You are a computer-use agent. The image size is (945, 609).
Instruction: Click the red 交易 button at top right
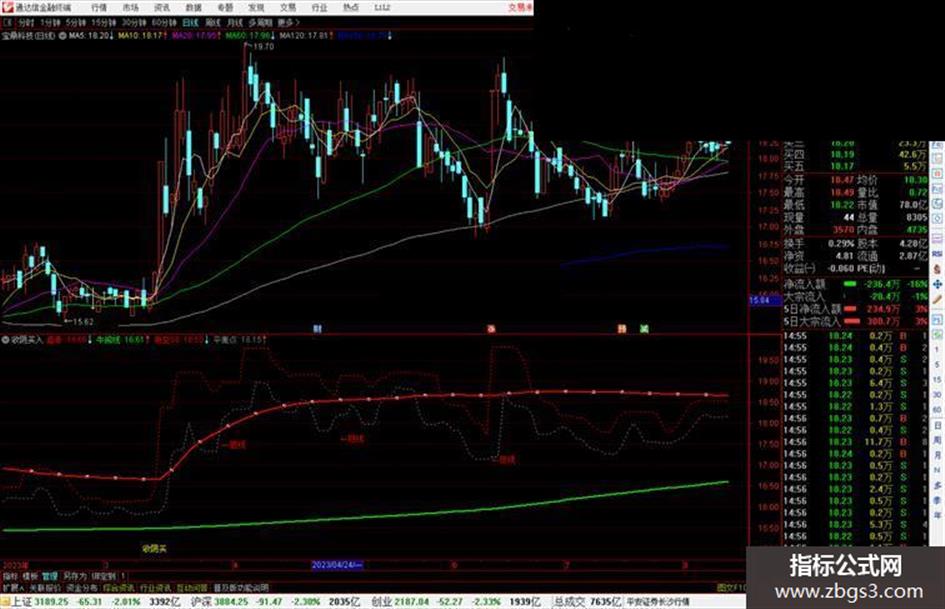(x=520, y=7)
